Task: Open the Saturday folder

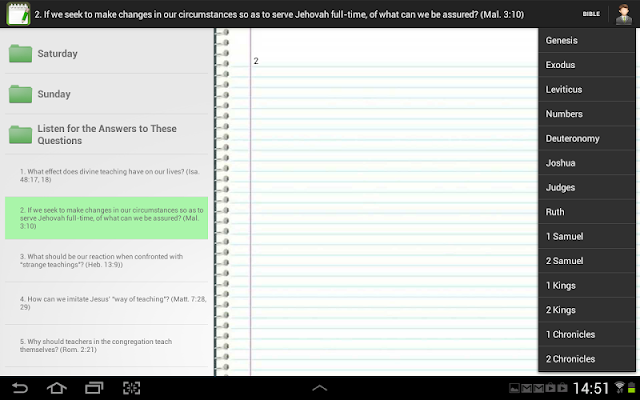Action: click(107, 53)
